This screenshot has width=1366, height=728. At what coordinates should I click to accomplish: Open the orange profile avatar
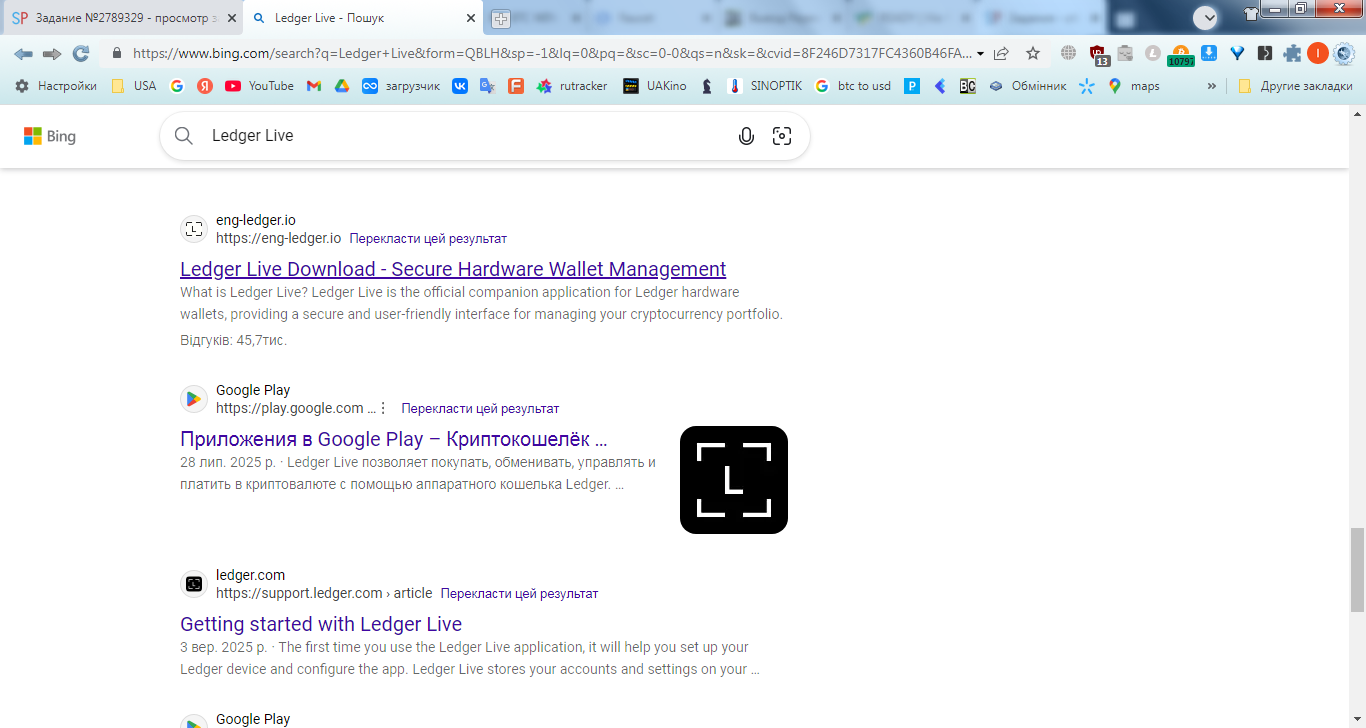click(1318, 54)
